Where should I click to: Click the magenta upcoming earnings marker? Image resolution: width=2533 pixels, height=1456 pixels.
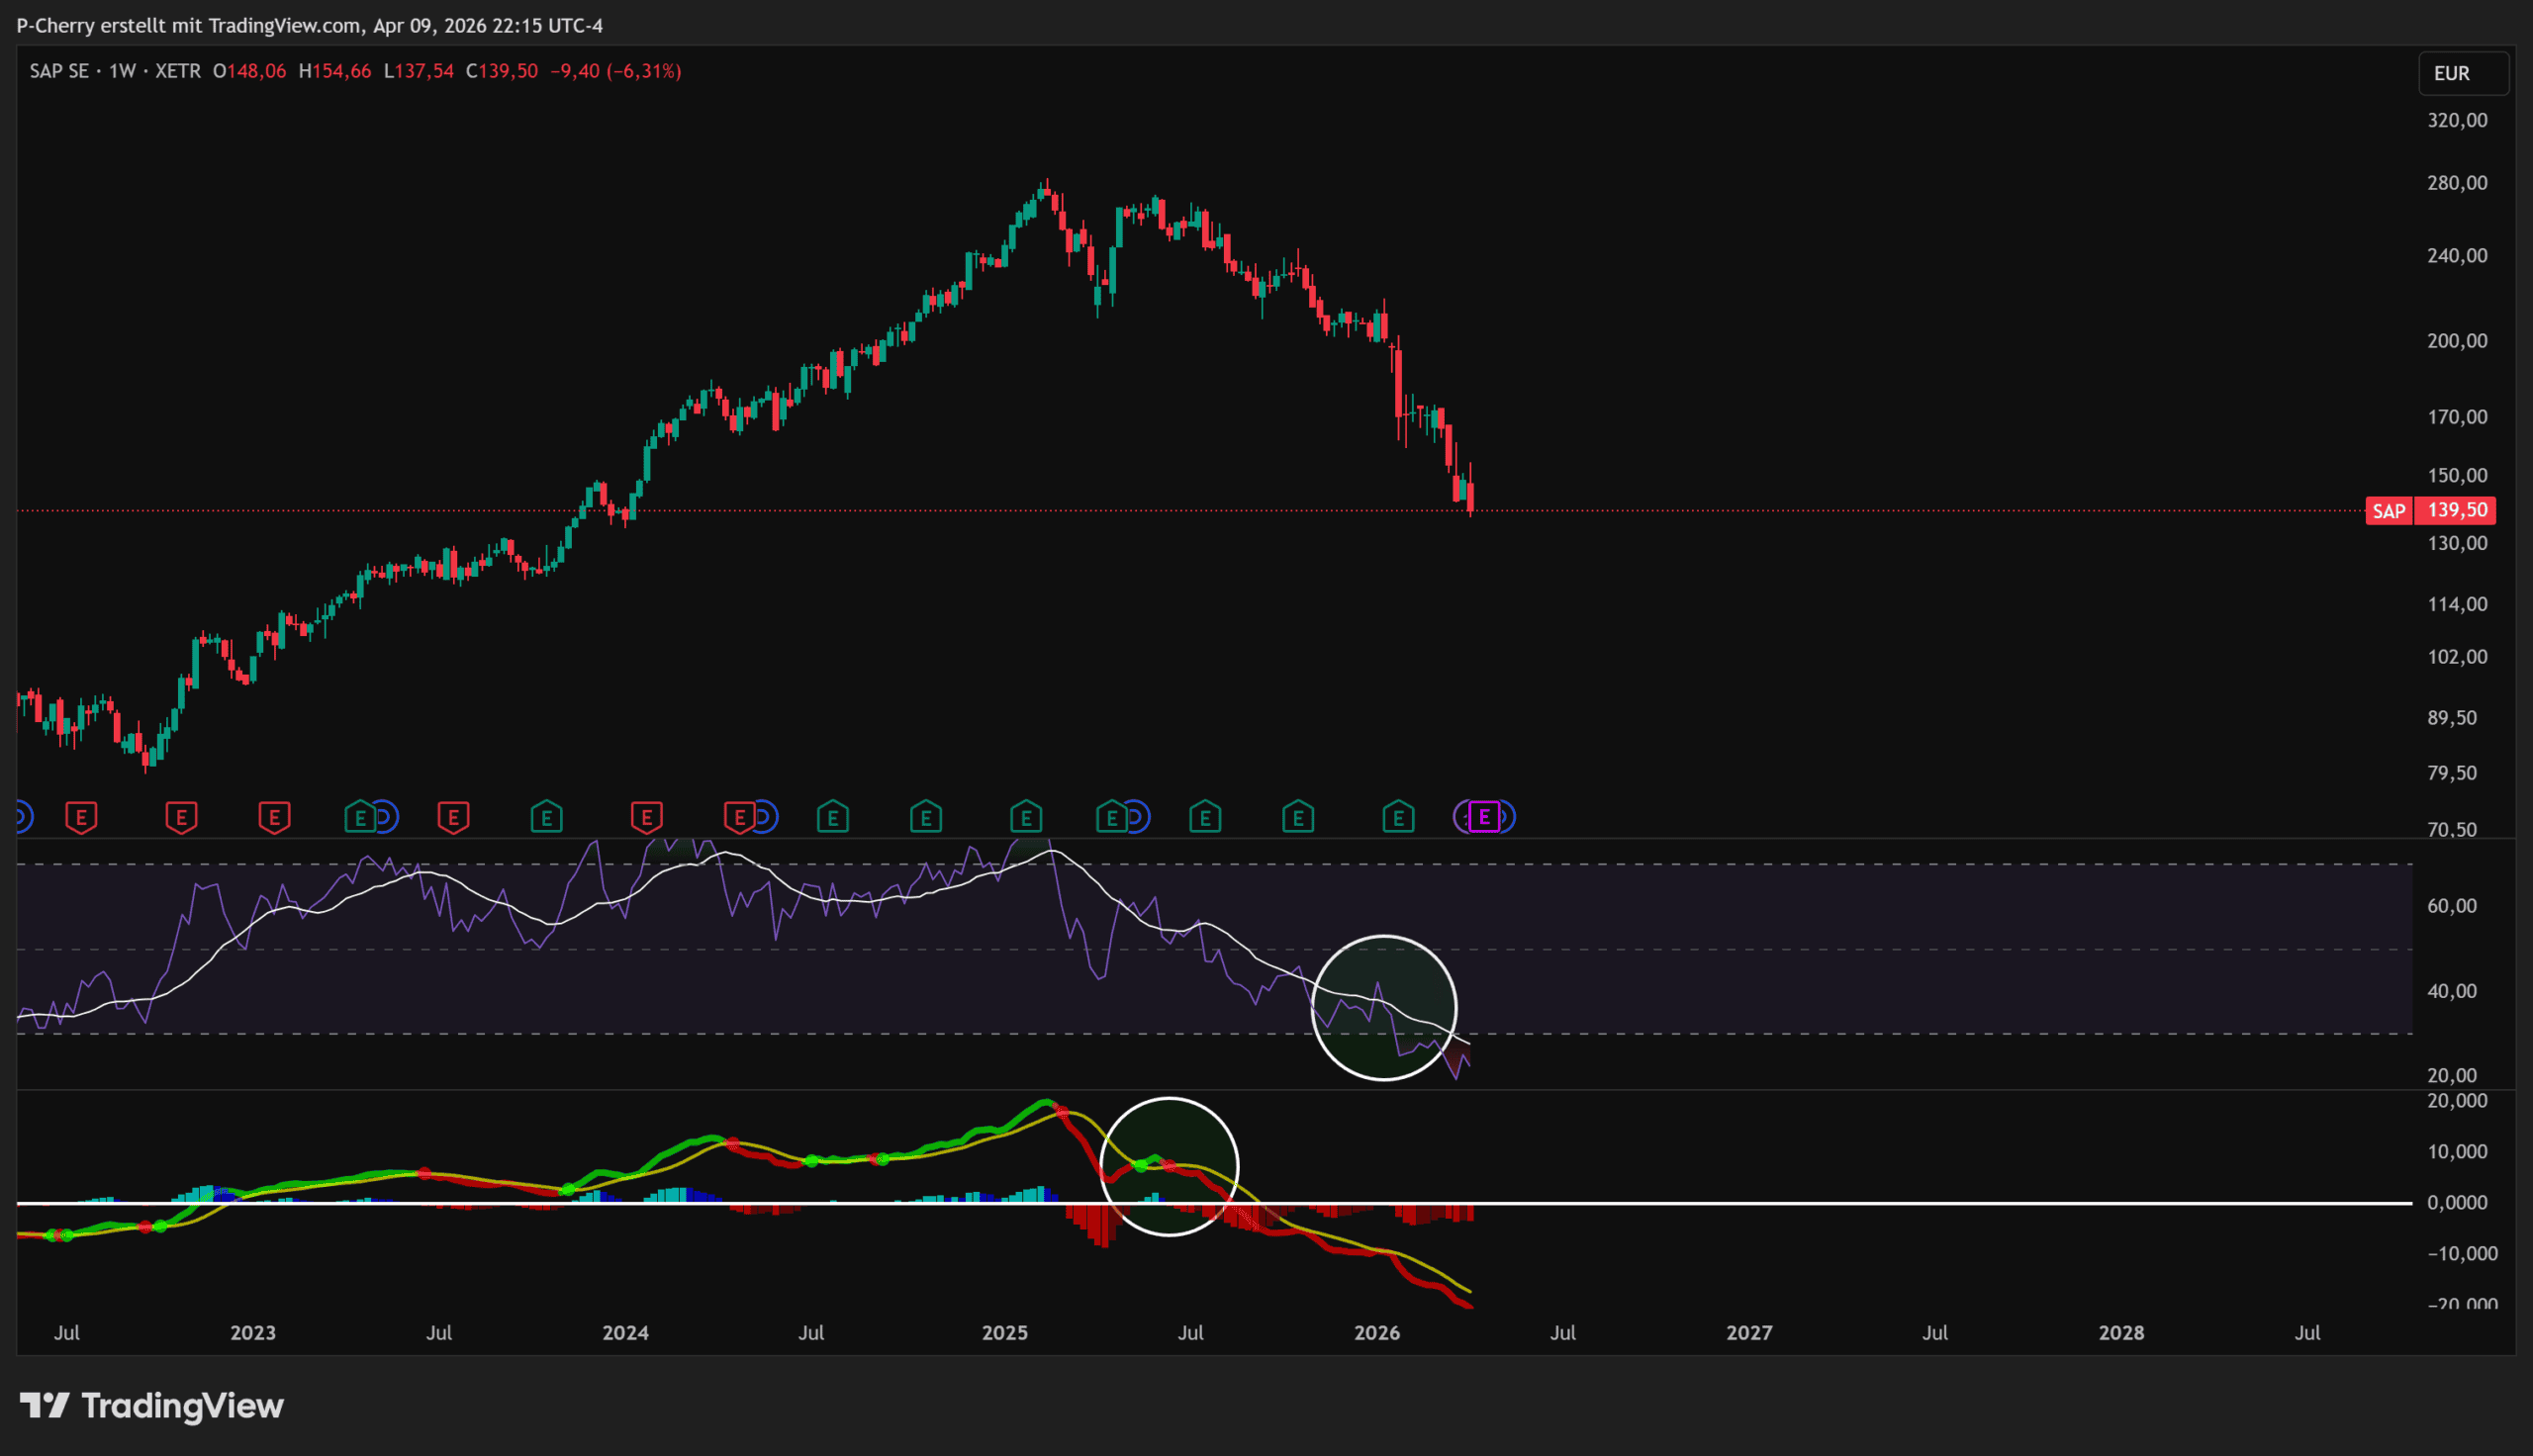point(1484,817)
